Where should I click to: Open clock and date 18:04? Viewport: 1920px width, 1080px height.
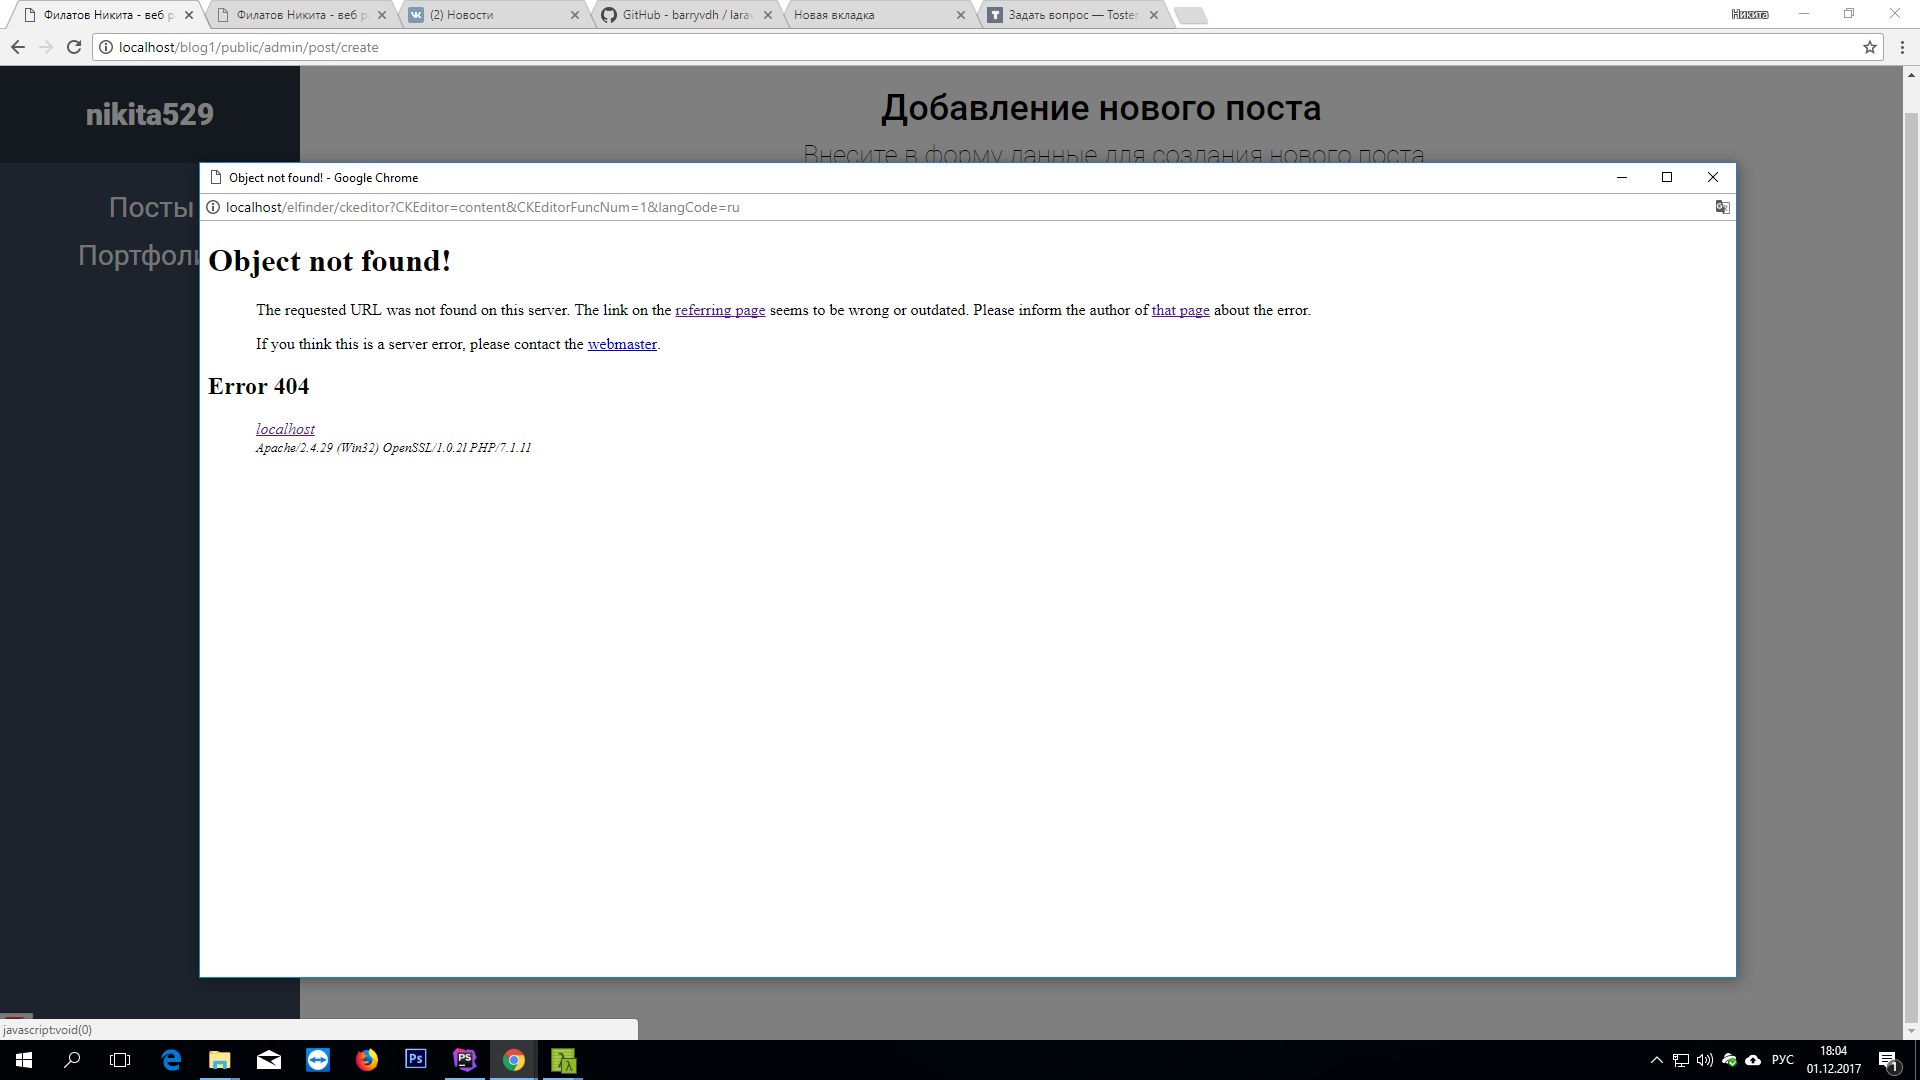pos(1834,1060)
